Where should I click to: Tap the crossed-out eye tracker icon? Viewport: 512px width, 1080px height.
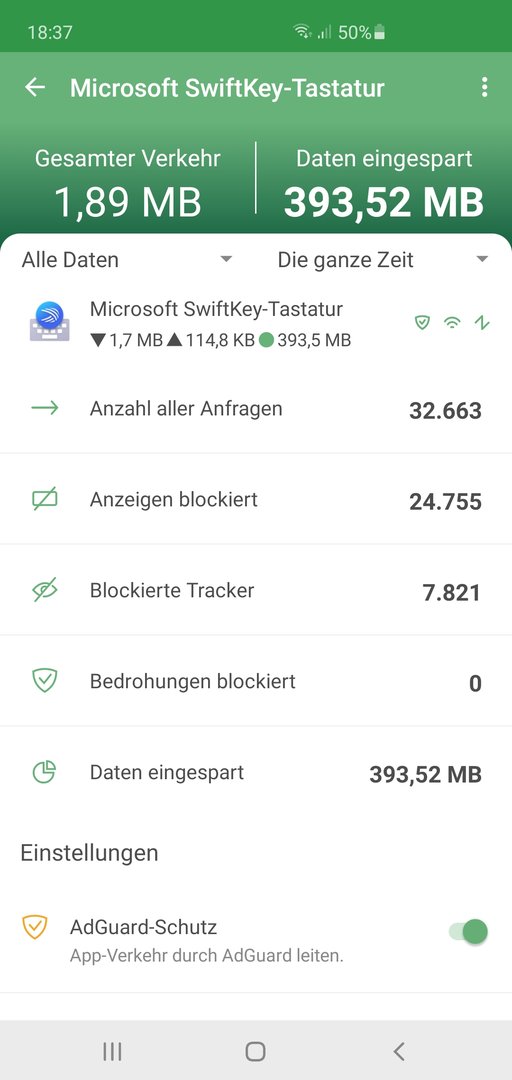45,590
